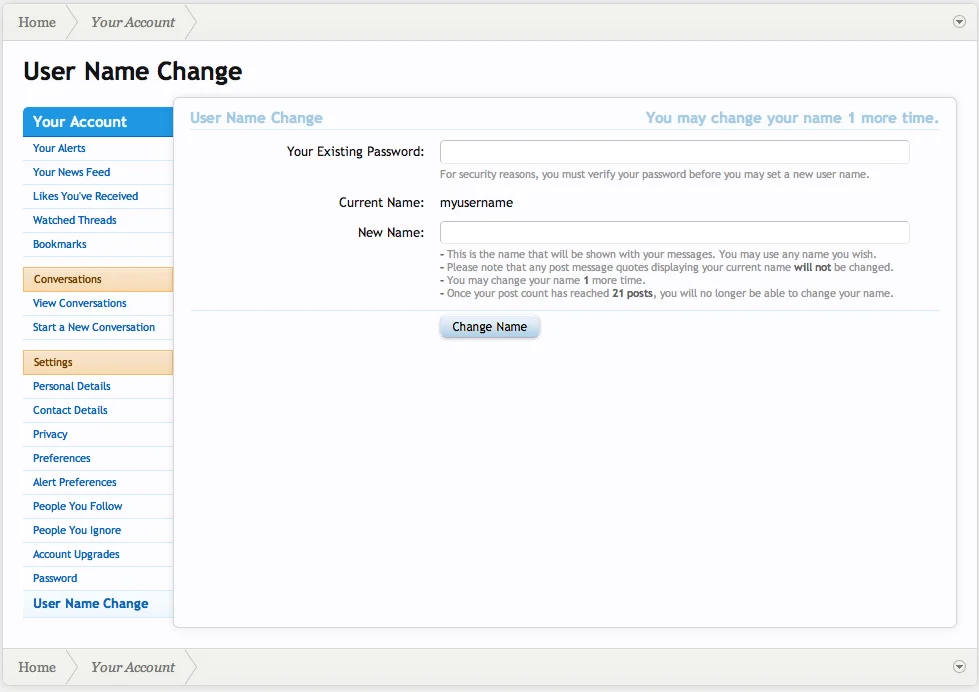This screenshot has height=692, width=979.
Task: Click the Change Name button
Action: point(490,327)
